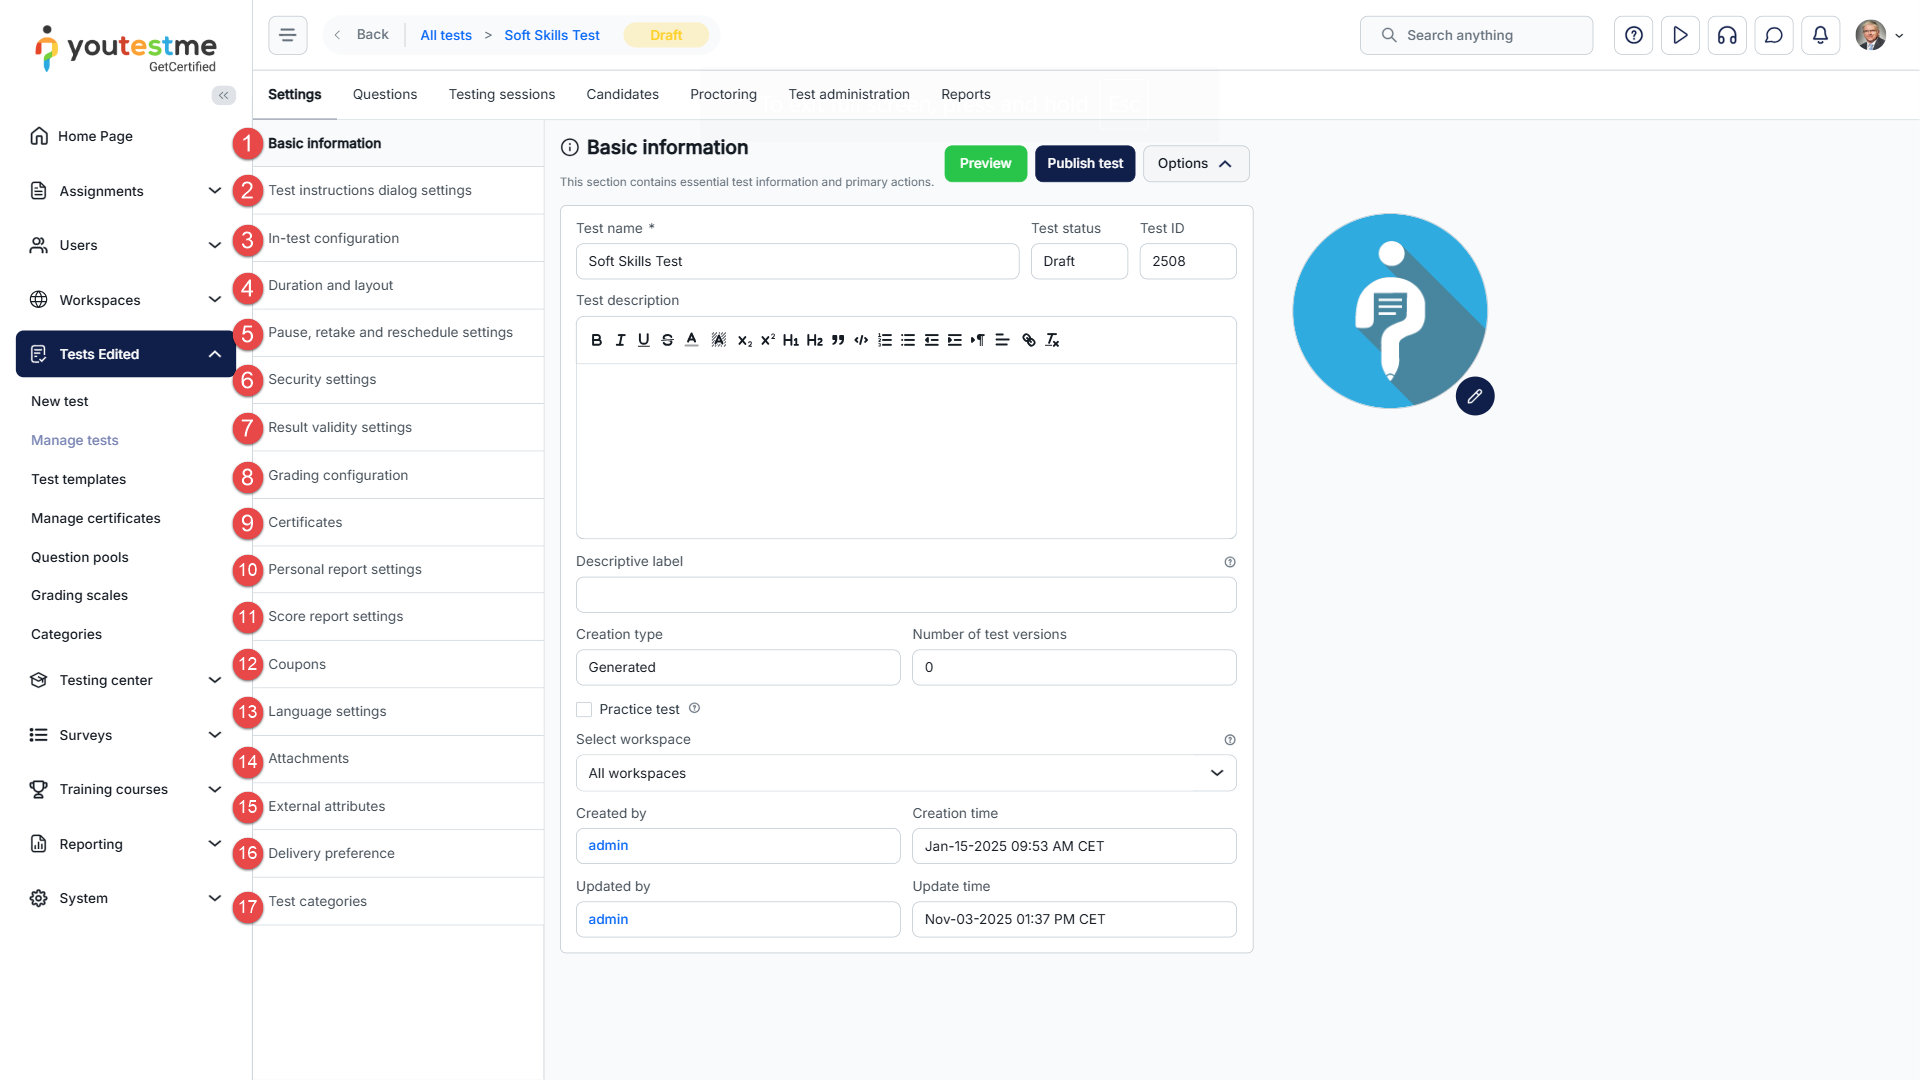Screen dimensions: 1920x1080
Task: Click the headset support icon
Action: point(1727,35)
